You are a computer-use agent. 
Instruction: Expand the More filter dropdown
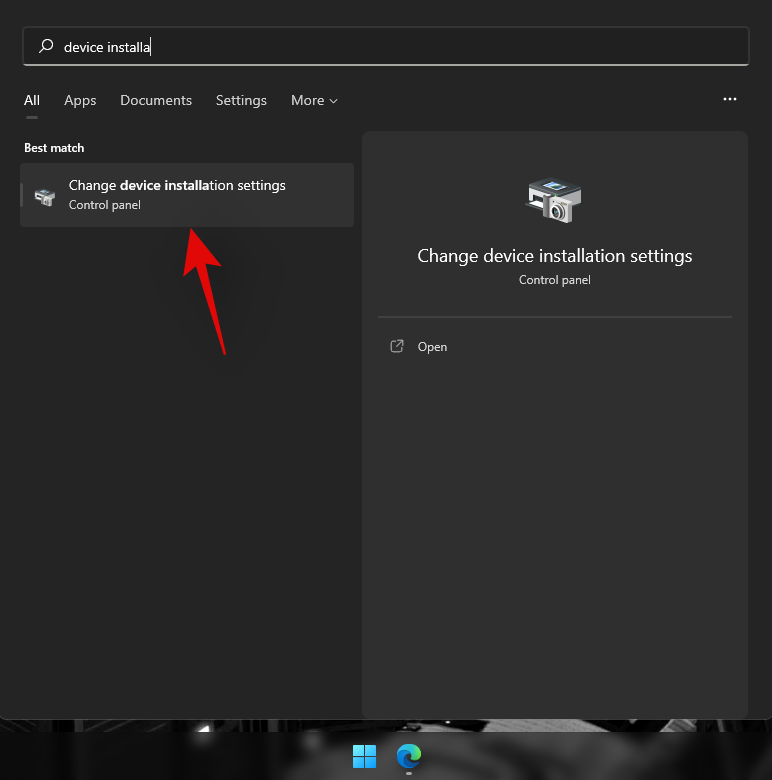(313, 100)
